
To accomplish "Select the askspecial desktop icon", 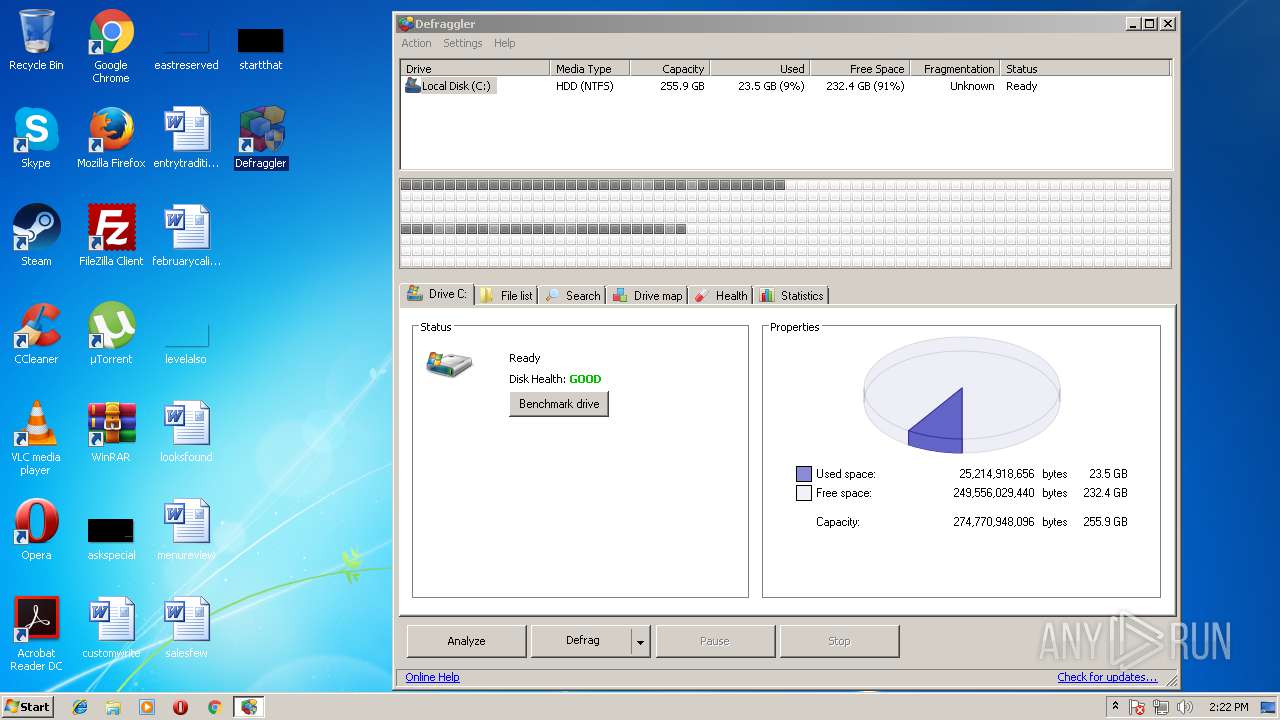I will (x=111, y=538).
